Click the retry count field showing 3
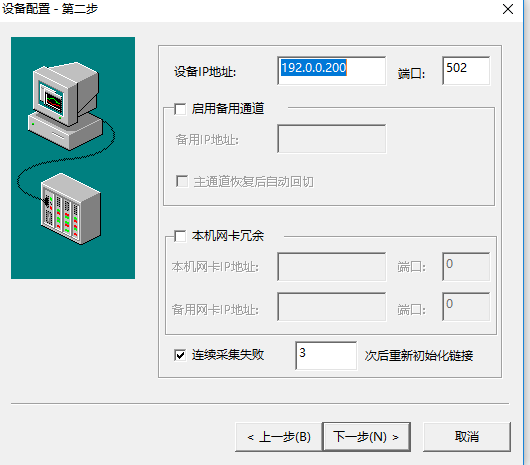This screenshot has height=465, width=530. 326,356
